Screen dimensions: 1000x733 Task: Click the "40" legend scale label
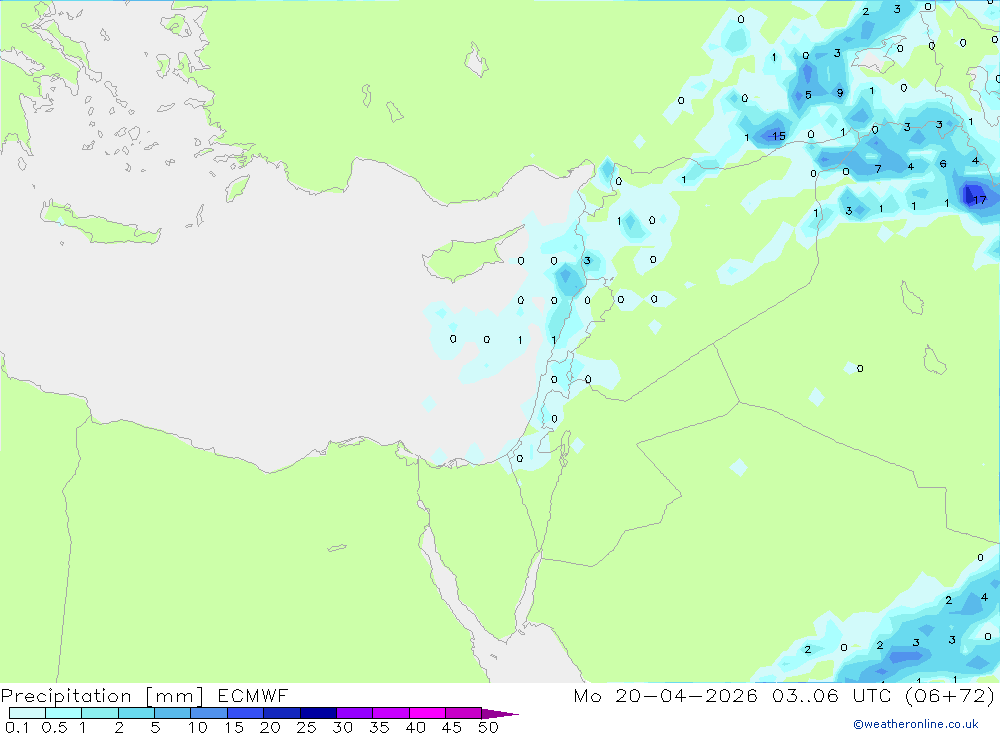tap(415, 727)
